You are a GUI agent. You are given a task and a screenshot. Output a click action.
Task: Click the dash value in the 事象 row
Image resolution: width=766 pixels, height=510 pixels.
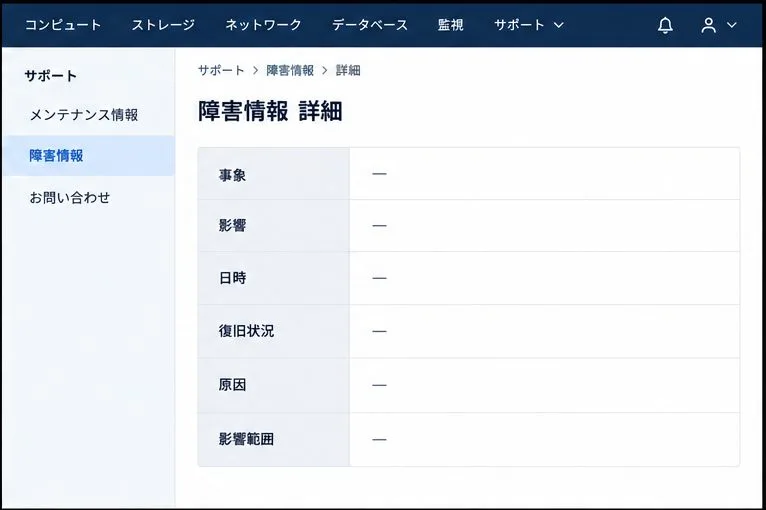click(379, 174)
